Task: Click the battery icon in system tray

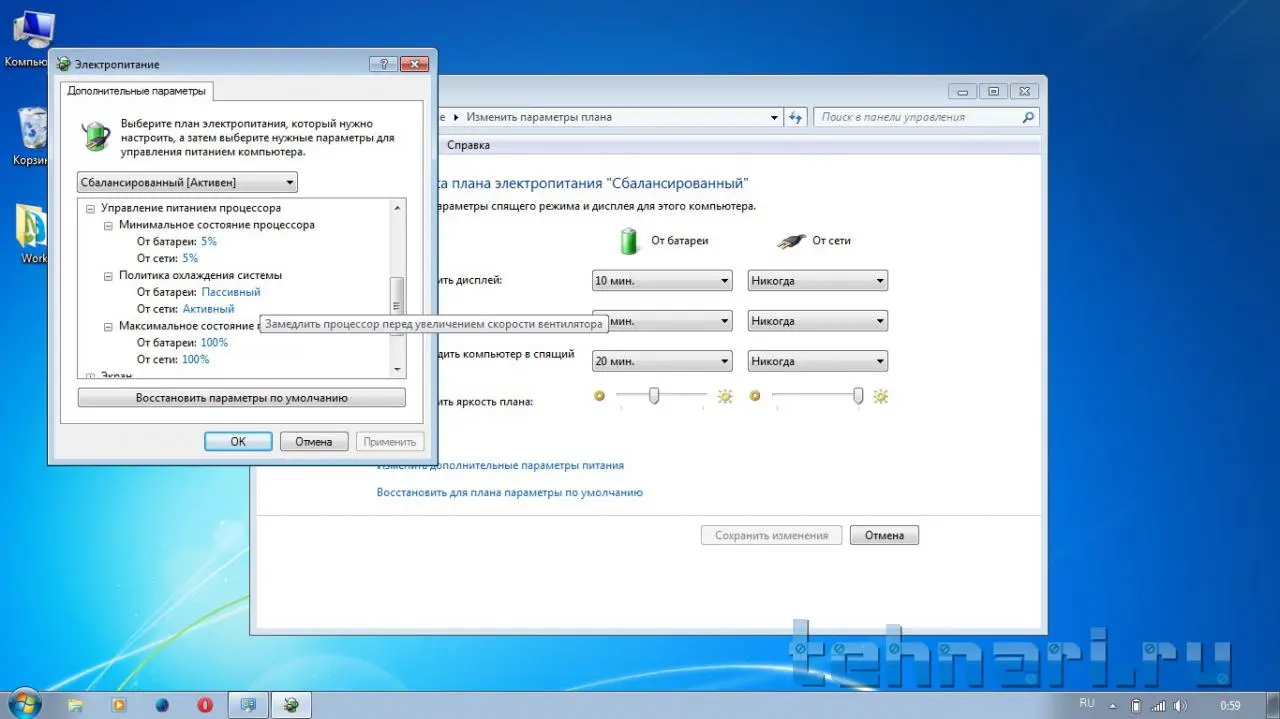Action: [x=1135, y=704]
